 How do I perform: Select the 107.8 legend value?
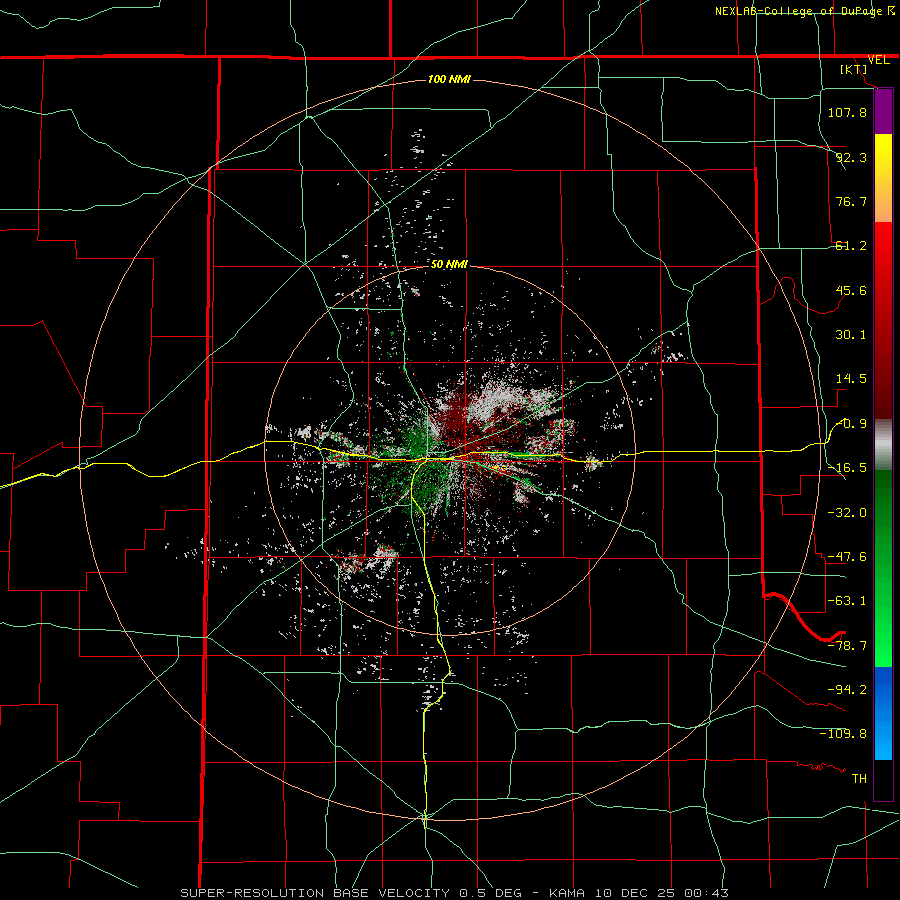coord(847,112)
